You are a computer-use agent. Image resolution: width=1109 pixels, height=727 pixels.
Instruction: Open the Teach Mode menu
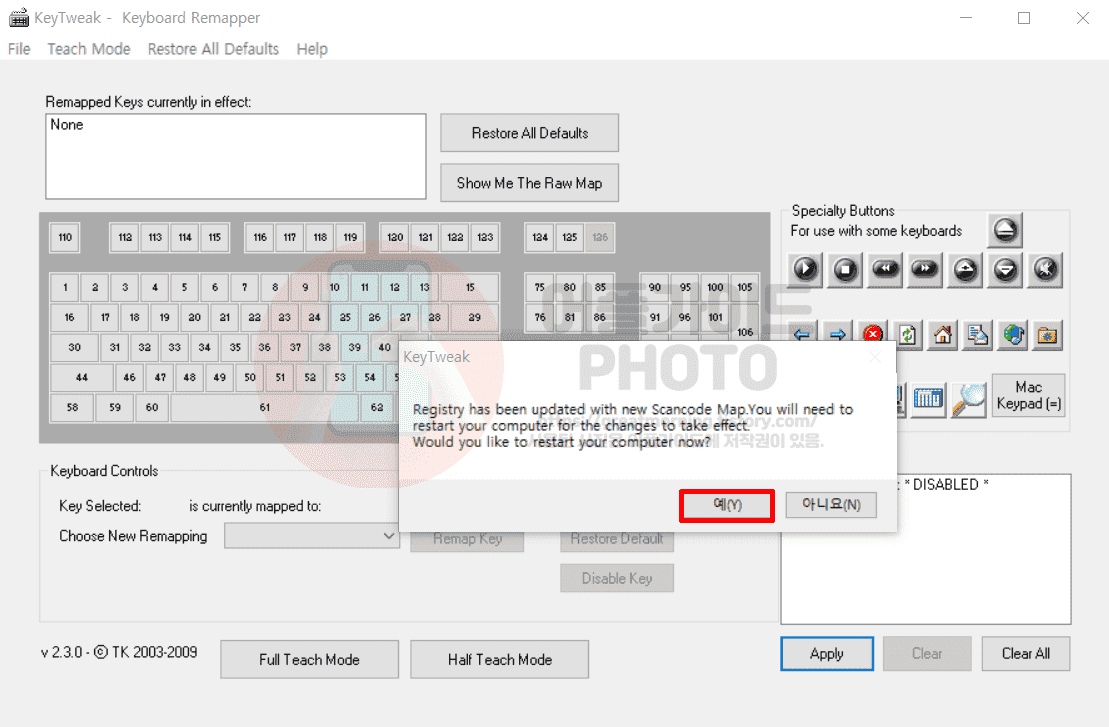pos(89,49)
